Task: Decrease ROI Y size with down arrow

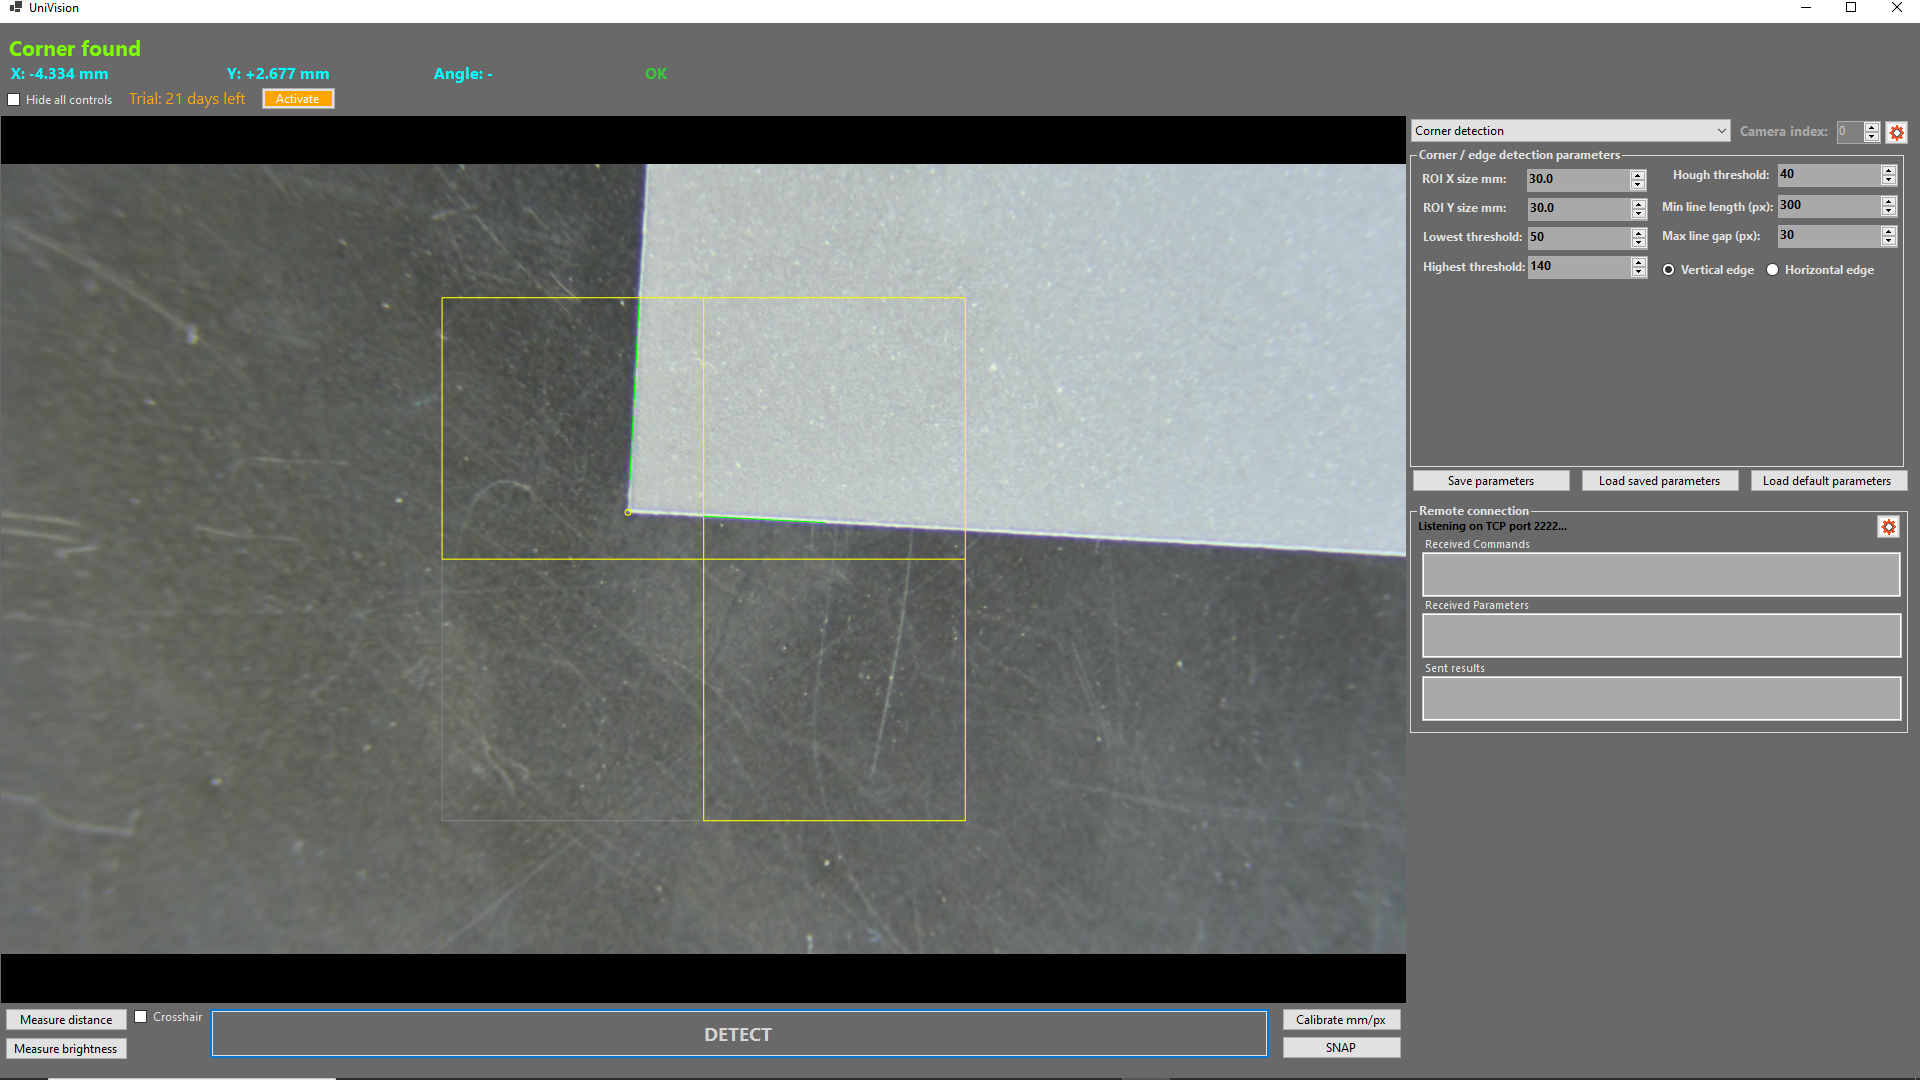Action: (x=1638, y=214)
